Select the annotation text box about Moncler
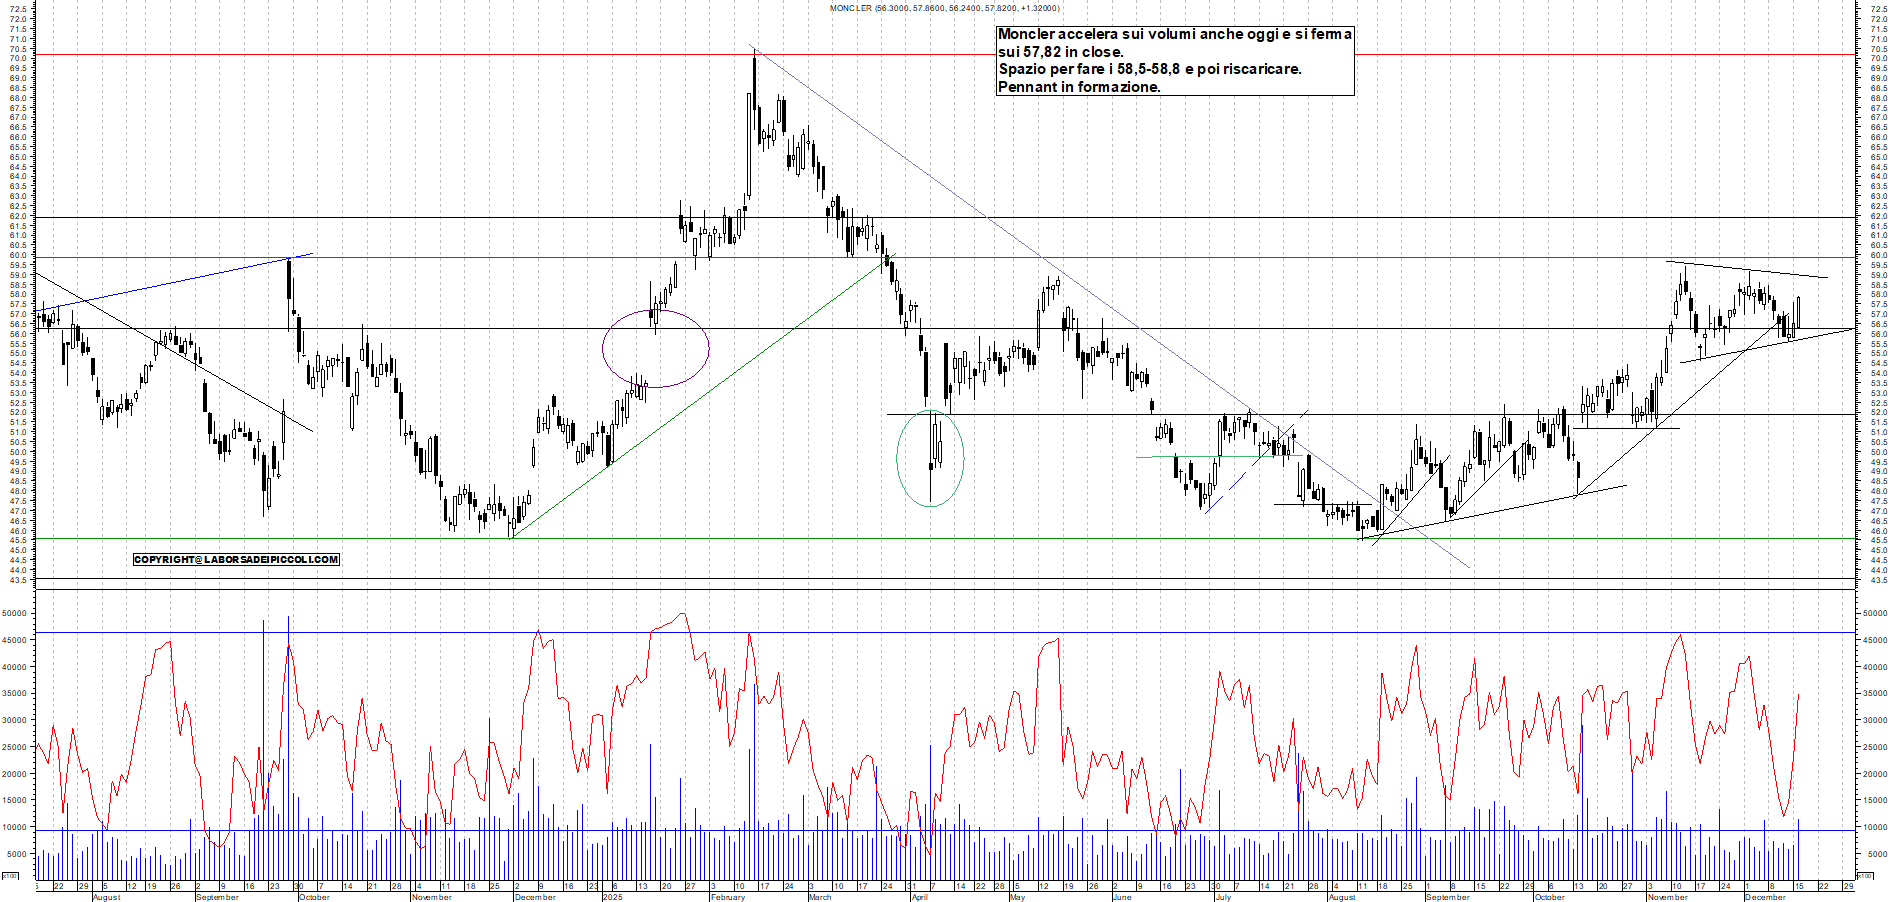1890x902 pixels. 1174,61
